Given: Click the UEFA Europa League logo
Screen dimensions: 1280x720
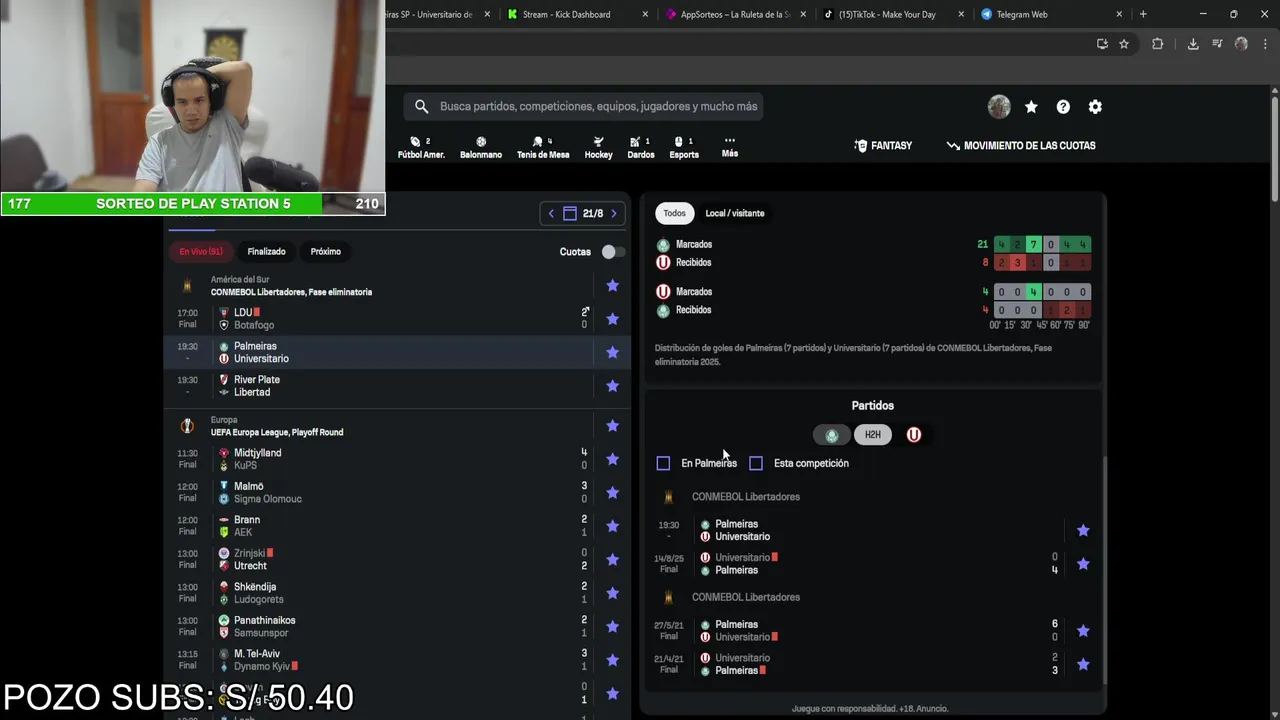Looking at the screenshot, I should 187,426.
